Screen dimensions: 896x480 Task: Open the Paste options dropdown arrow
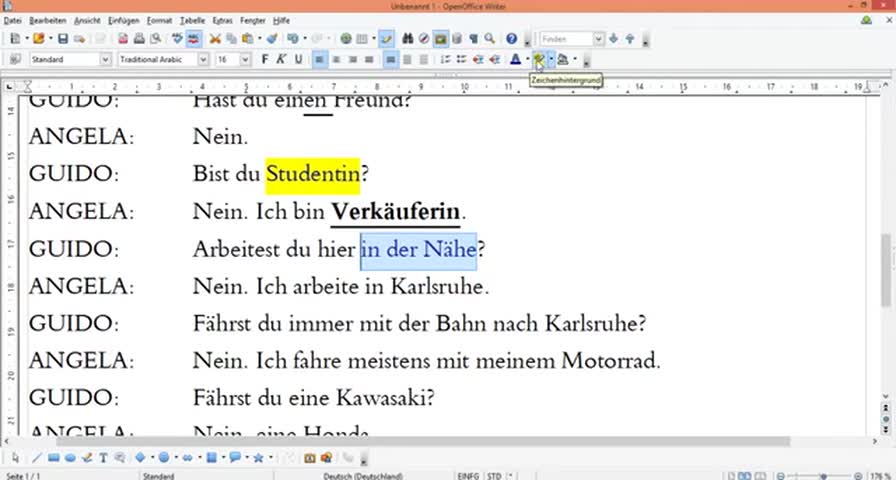259,39
